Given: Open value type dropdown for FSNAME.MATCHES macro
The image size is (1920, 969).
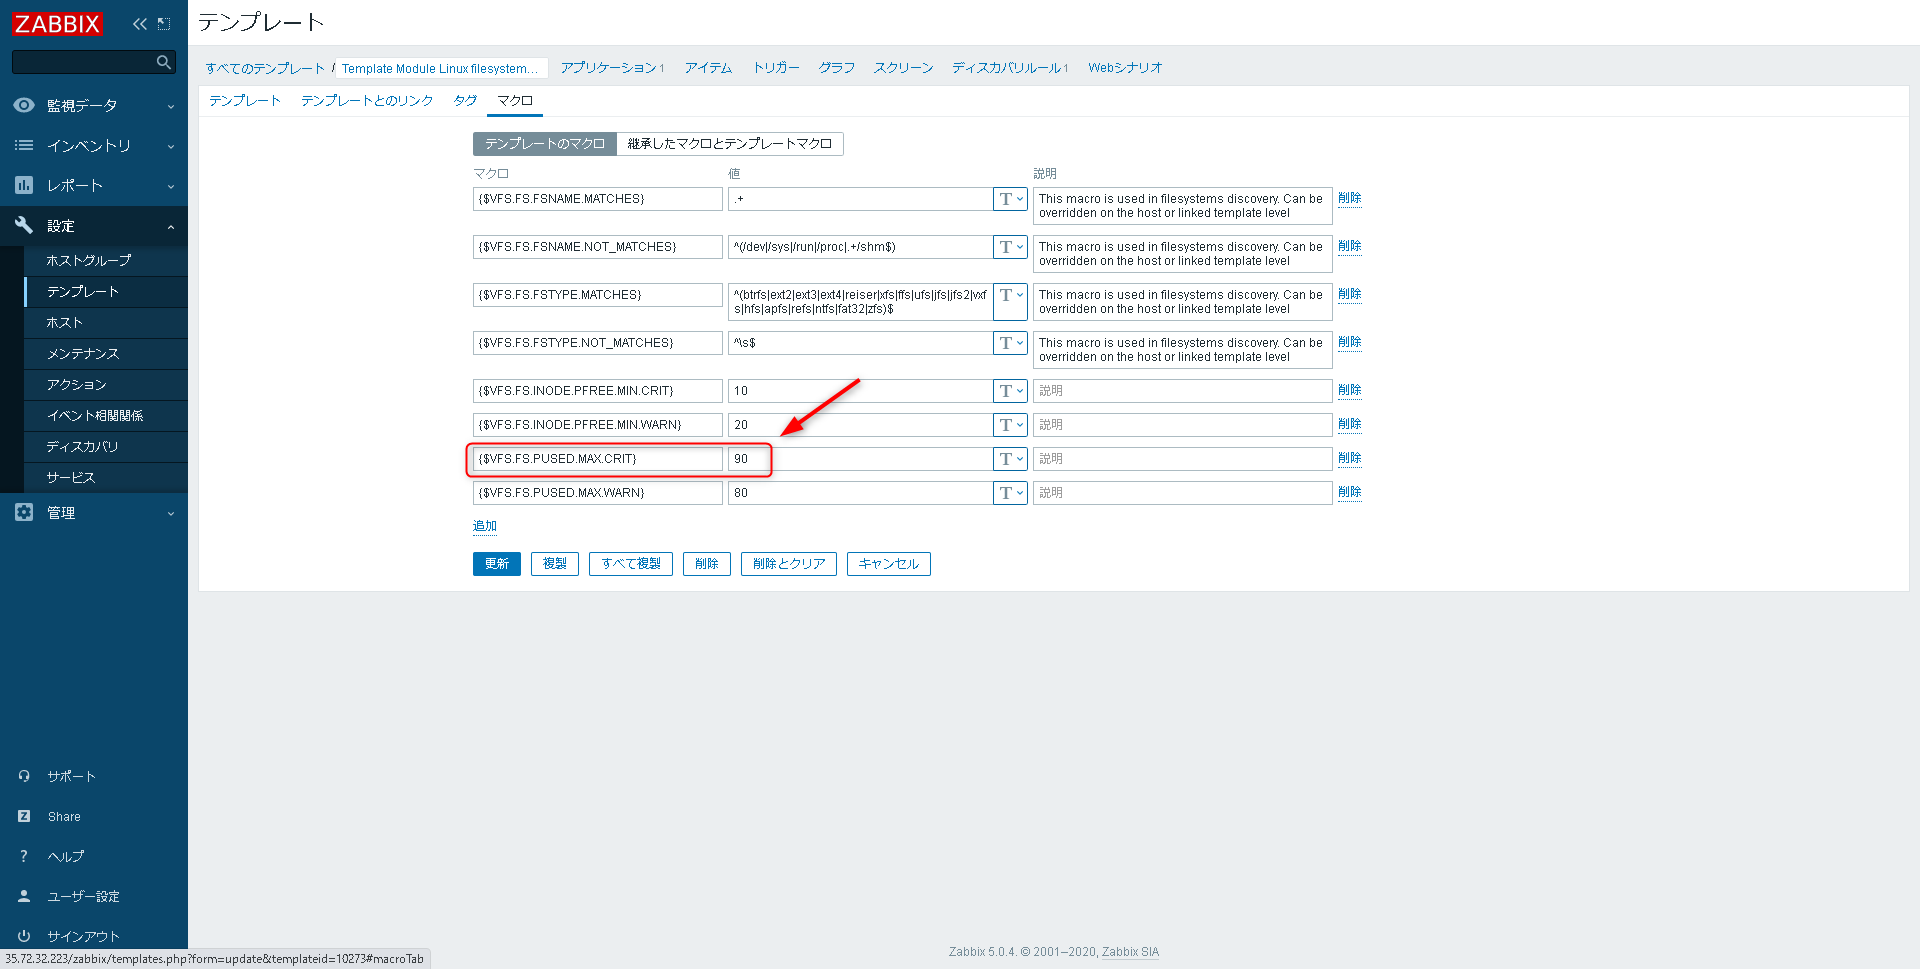Looking at the screenshot, I should coord(1010,199).
